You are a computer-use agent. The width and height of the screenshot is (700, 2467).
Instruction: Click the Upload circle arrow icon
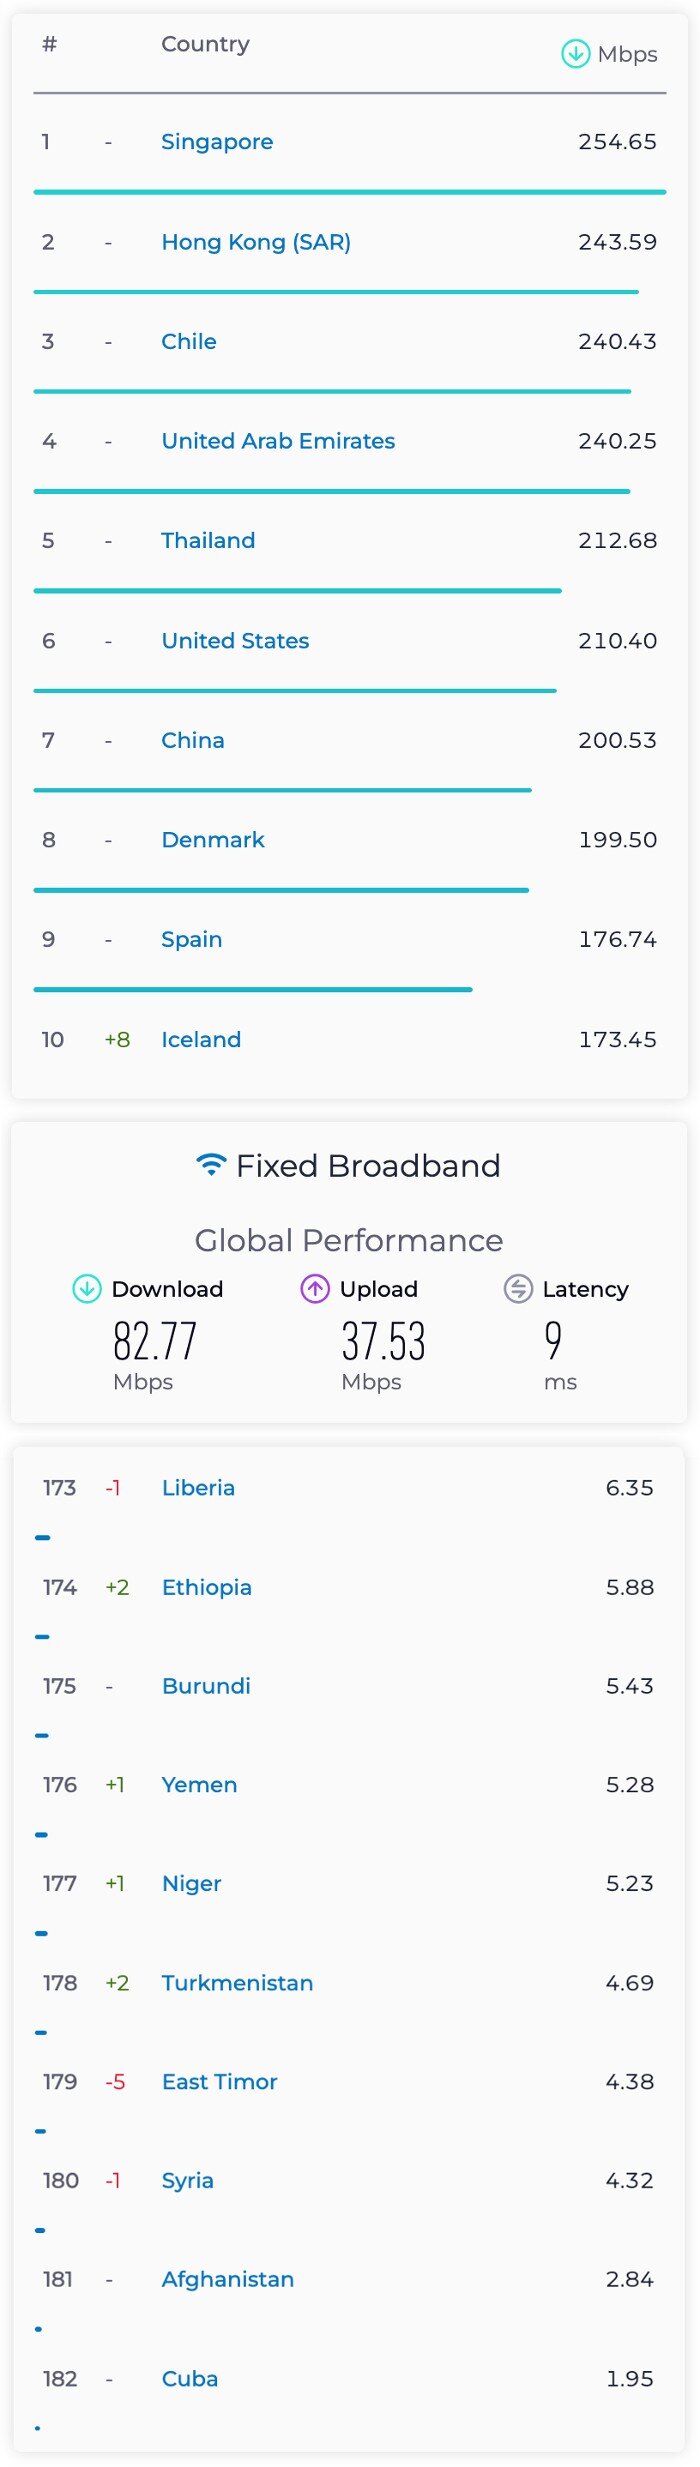[315, 1289]
